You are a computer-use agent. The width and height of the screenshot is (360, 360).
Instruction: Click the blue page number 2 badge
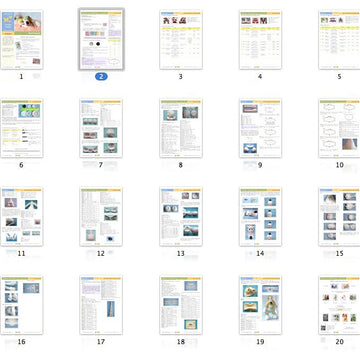(x=101, y=77)
